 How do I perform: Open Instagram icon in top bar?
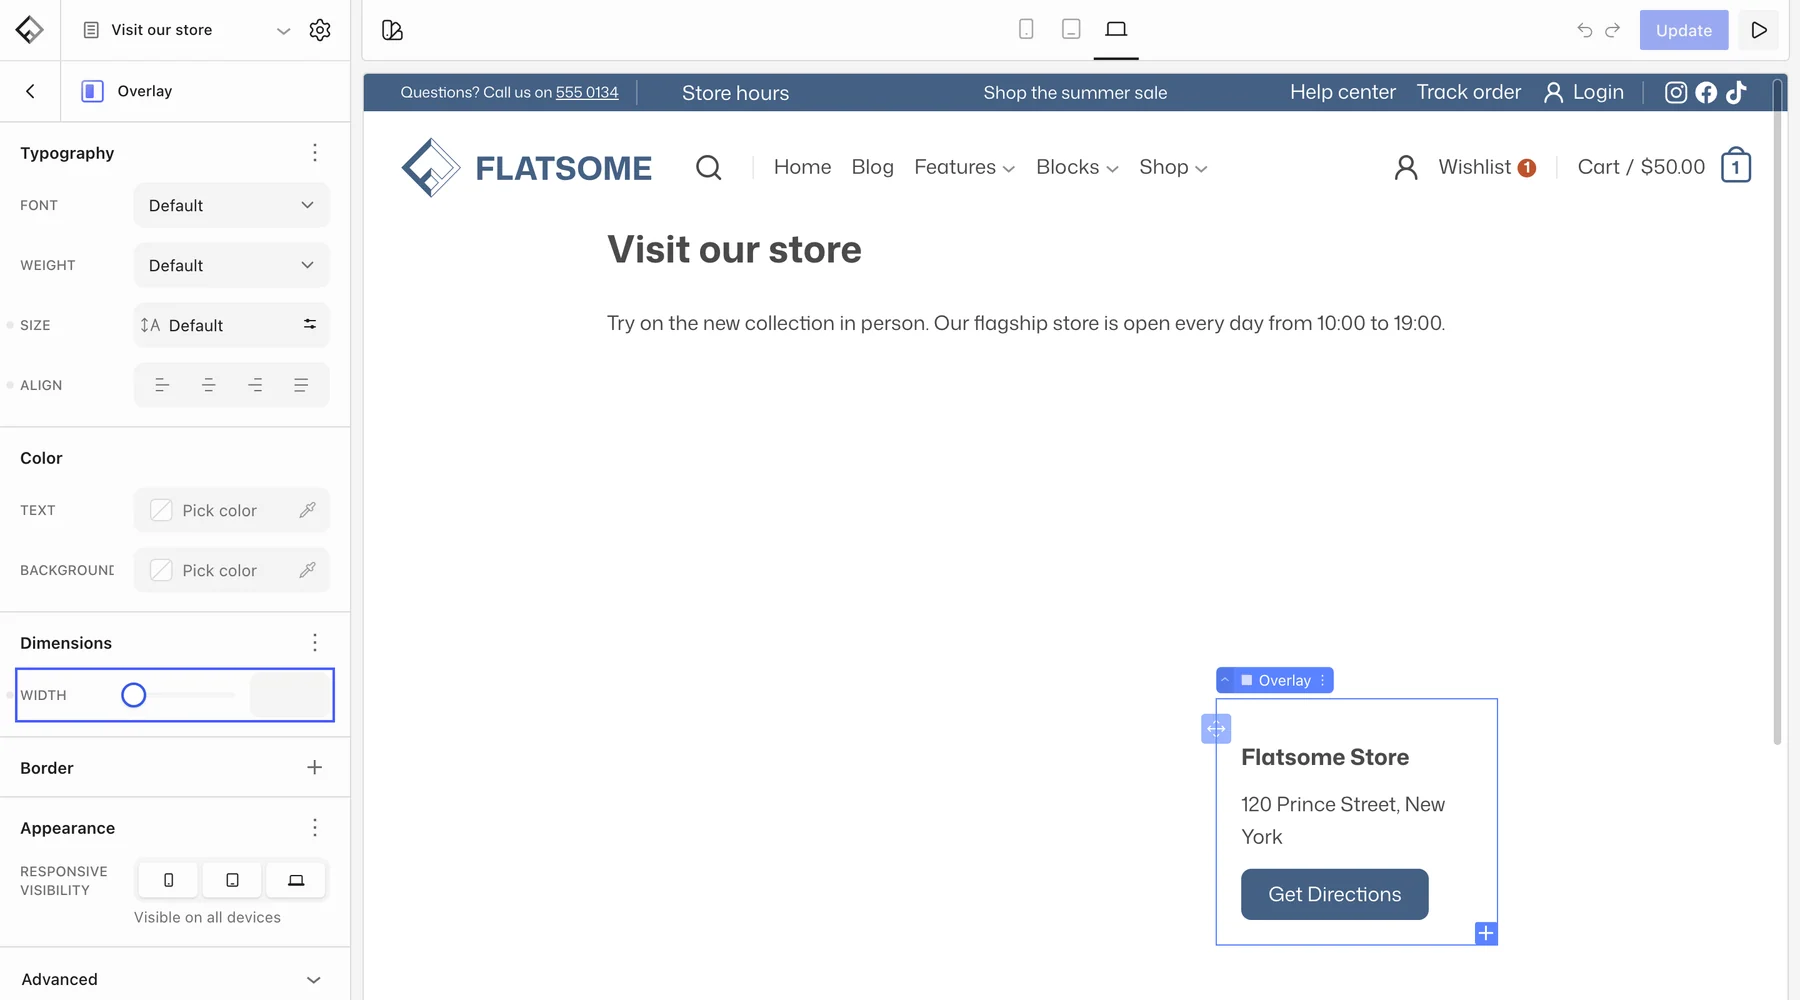point(1676,92)
